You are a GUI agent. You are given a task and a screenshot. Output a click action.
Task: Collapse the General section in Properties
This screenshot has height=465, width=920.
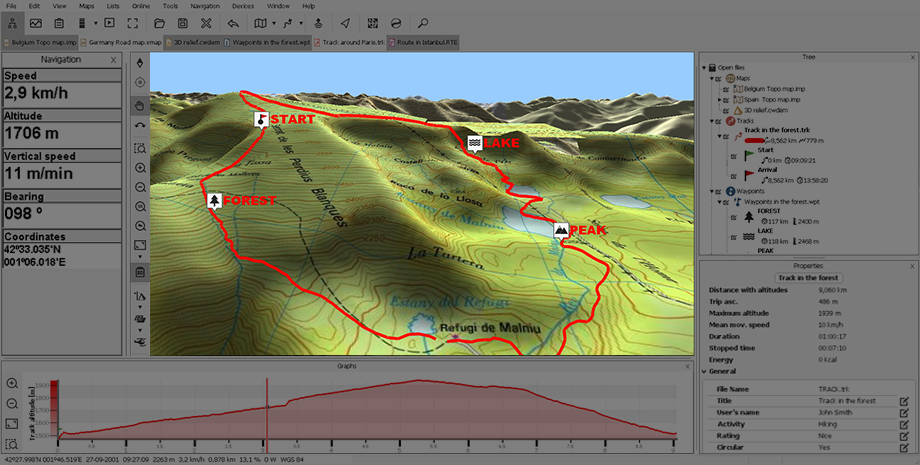706,371
